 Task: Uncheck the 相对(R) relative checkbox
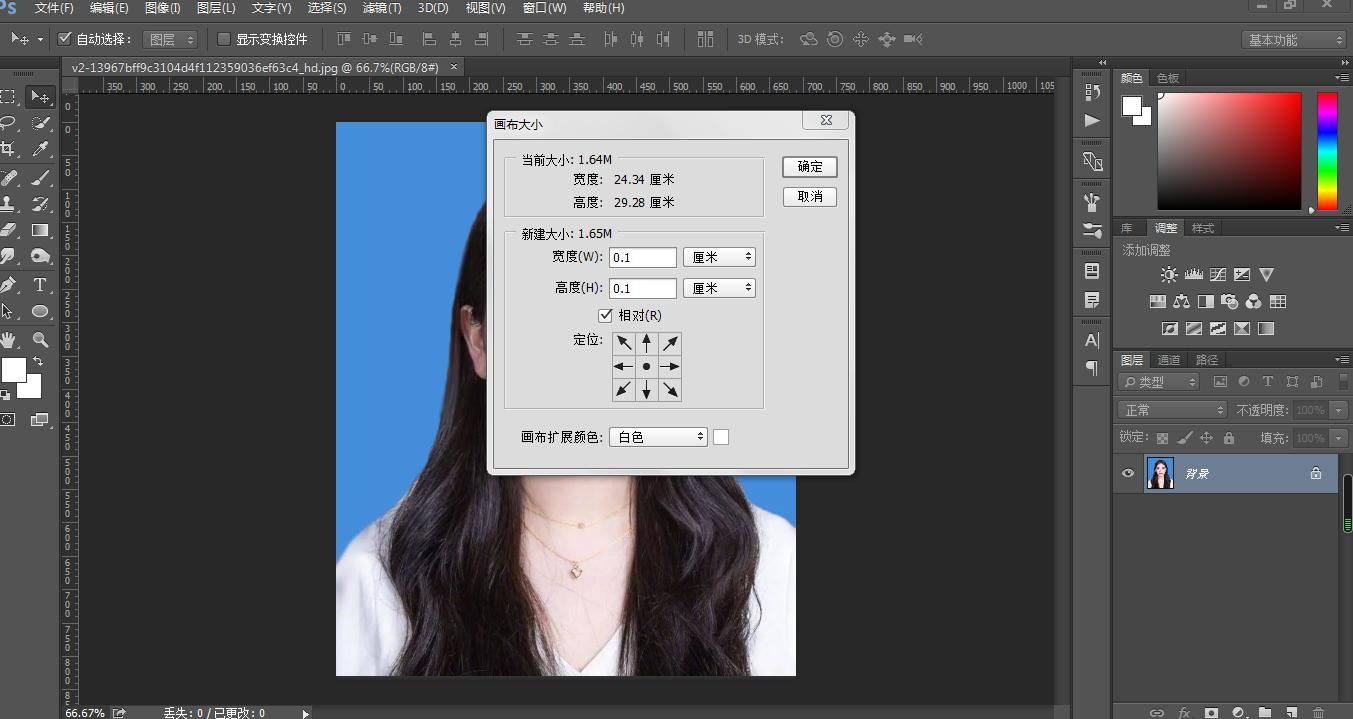pos(605,315)
